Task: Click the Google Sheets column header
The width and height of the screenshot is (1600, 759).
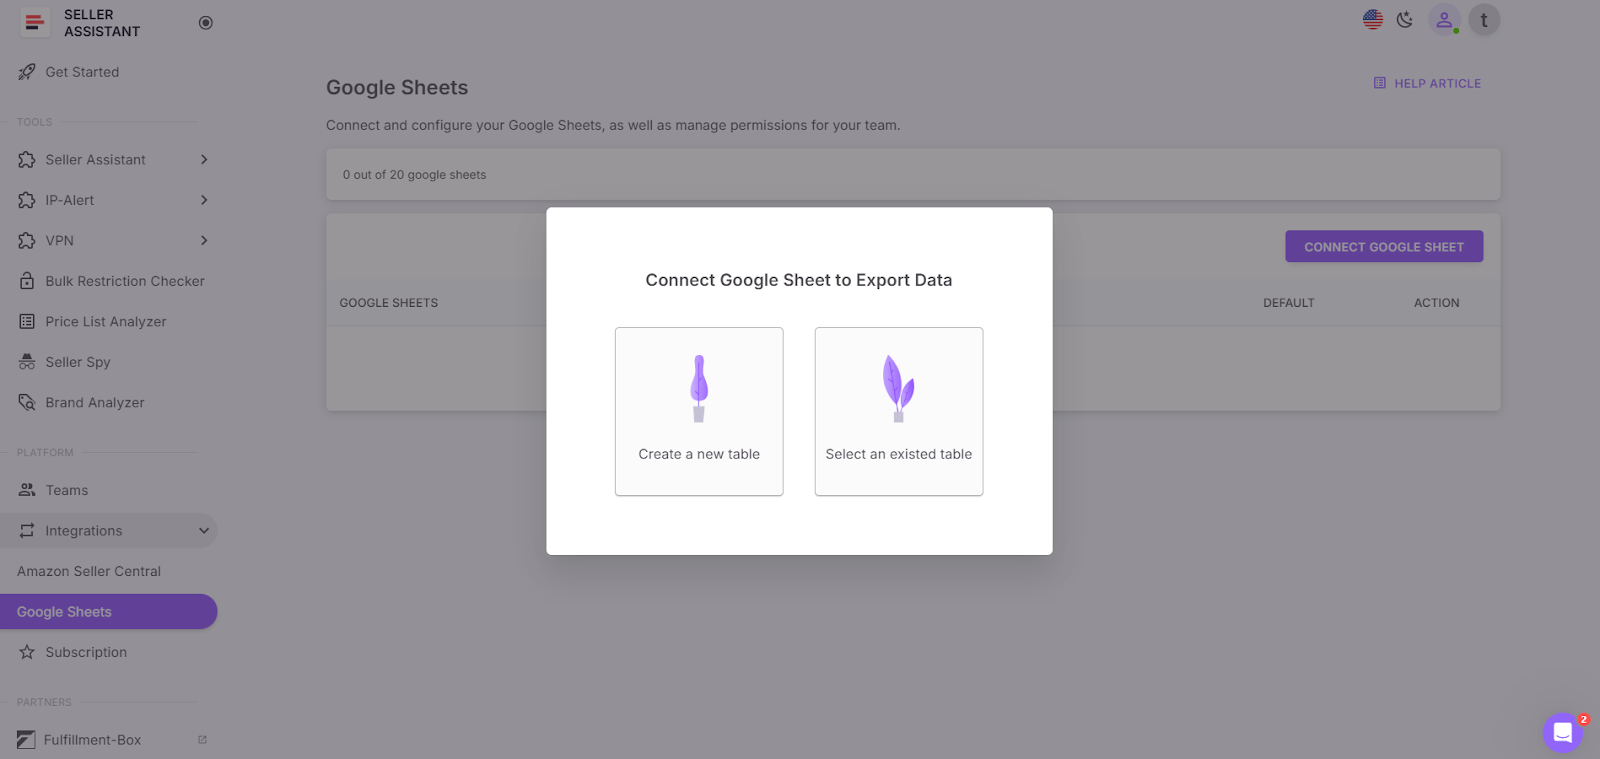Action: click(389, 303)
